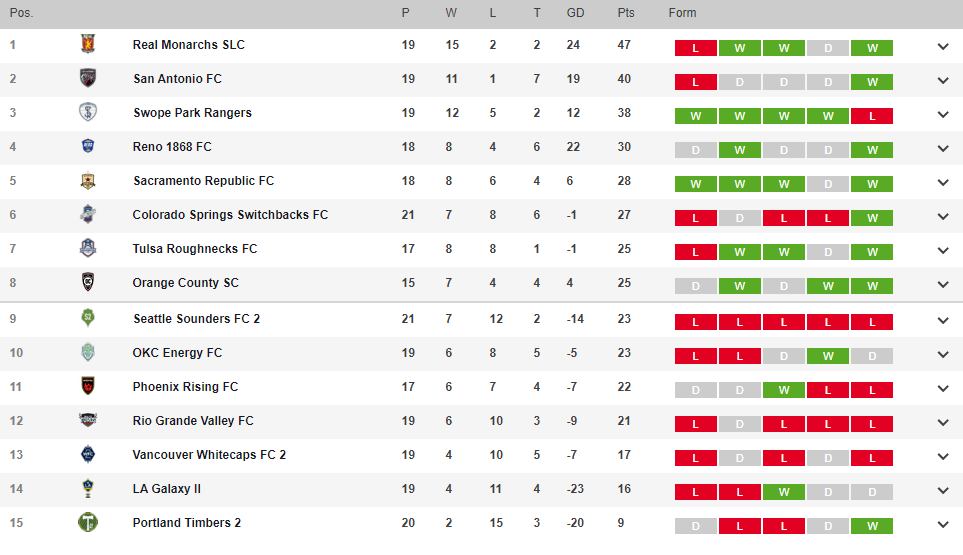Viewport: 963px width, 555px height.
Task: Expand the Vancouver Whitecaps FC 2 row
Action: tap(943, 456)
